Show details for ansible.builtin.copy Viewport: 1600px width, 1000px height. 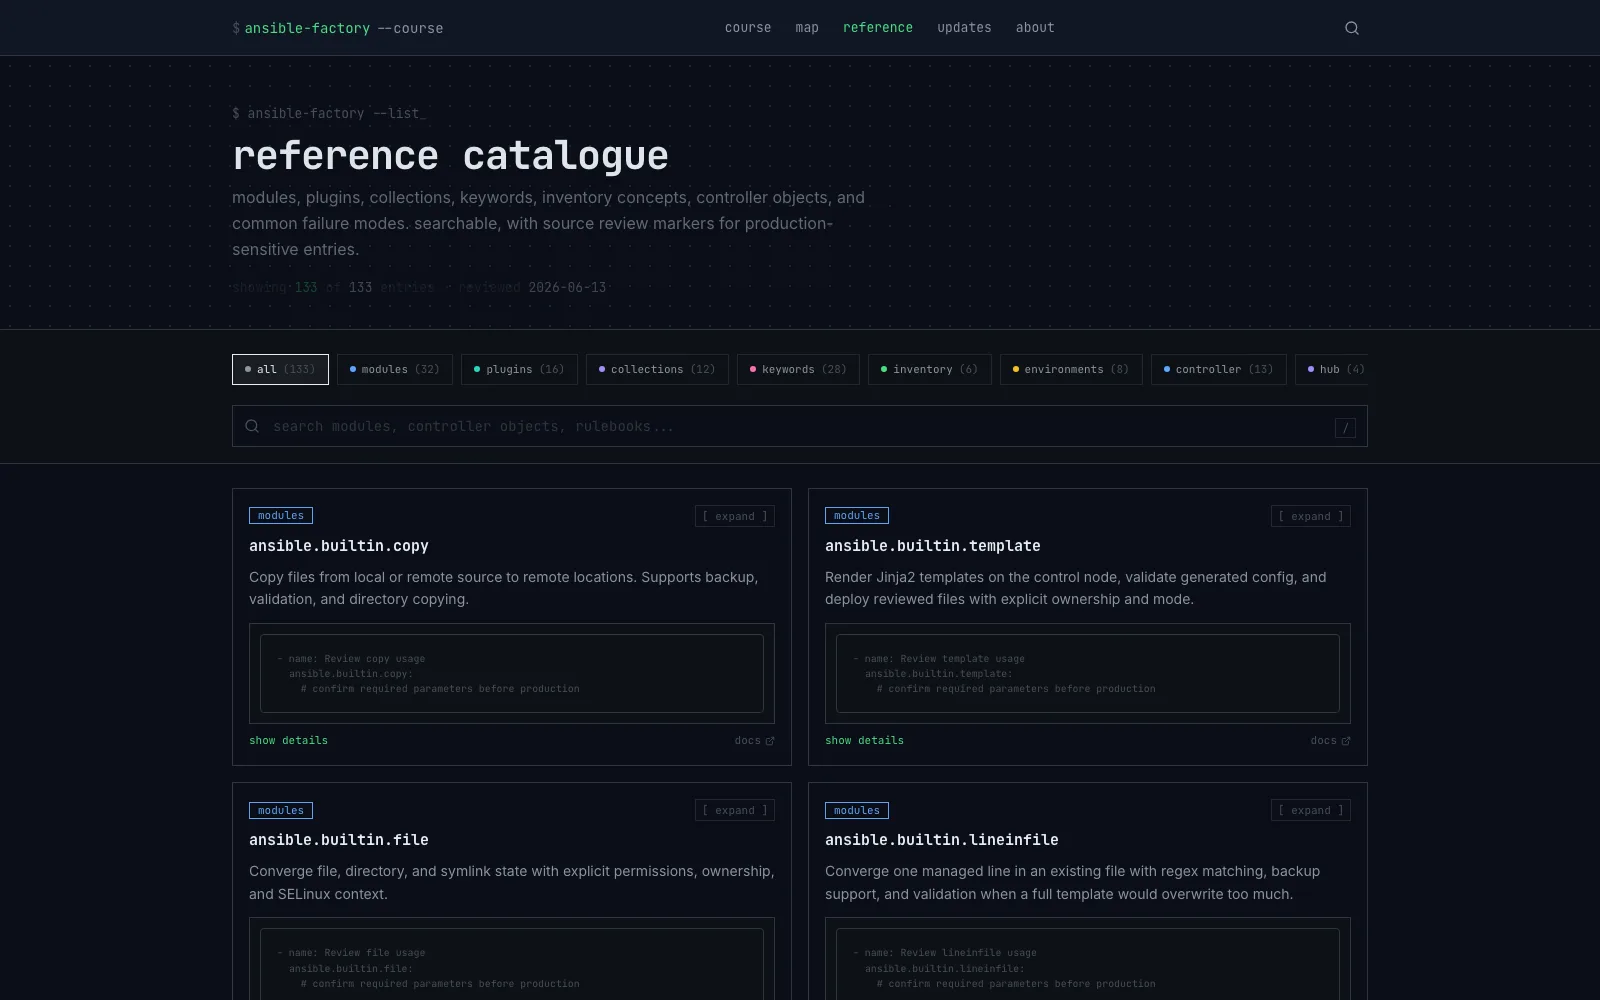[288, 741]
